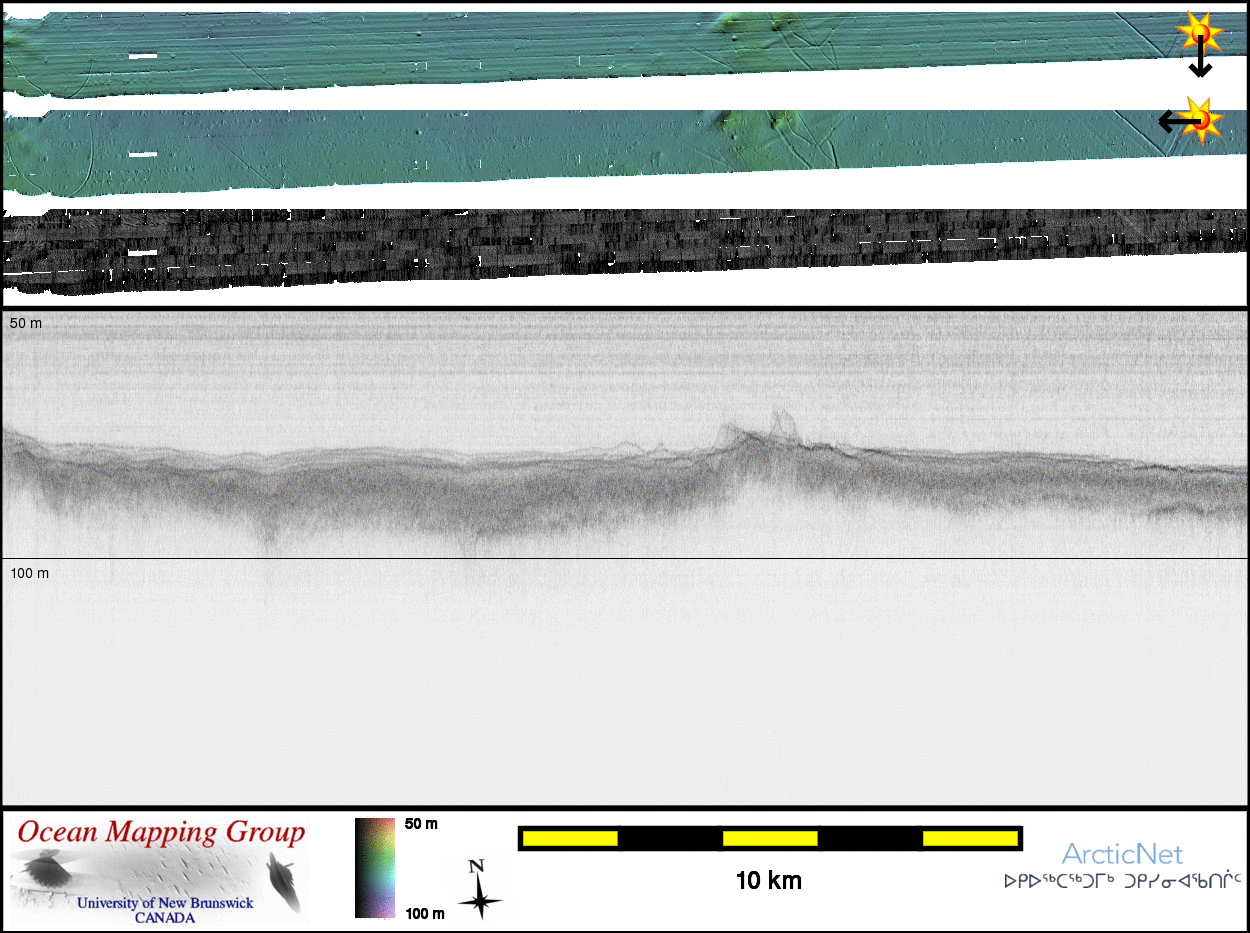Screen dimensions: 1250x933
Task: Click the seabed mound peak in the sub-bottom profile
Action: pos(778,416)
